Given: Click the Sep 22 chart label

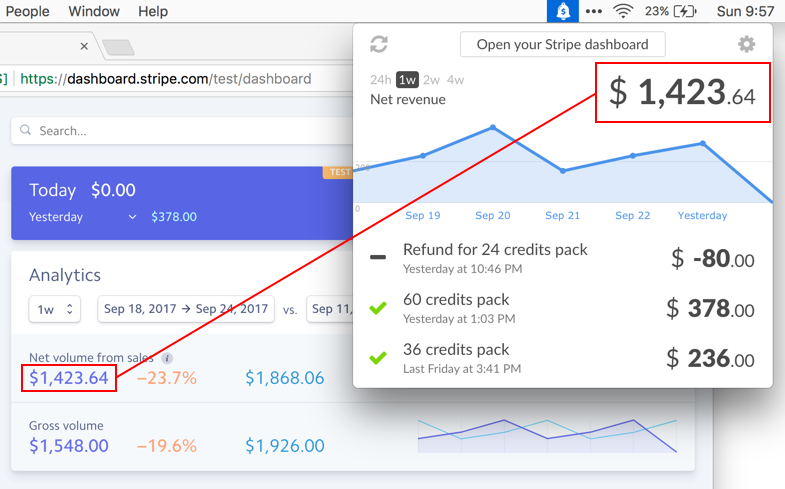Looking at the screenshot, I should [632, 215].
